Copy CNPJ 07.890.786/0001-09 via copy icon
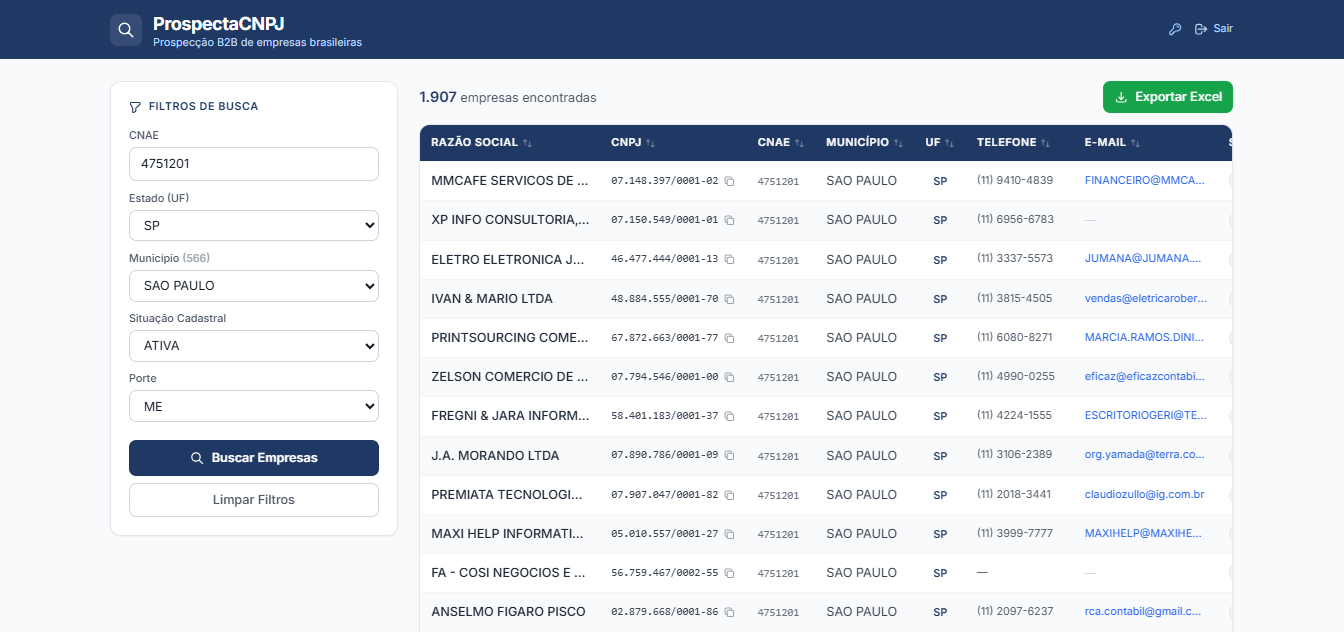The image size is (1344, 632). pos(729,456)
